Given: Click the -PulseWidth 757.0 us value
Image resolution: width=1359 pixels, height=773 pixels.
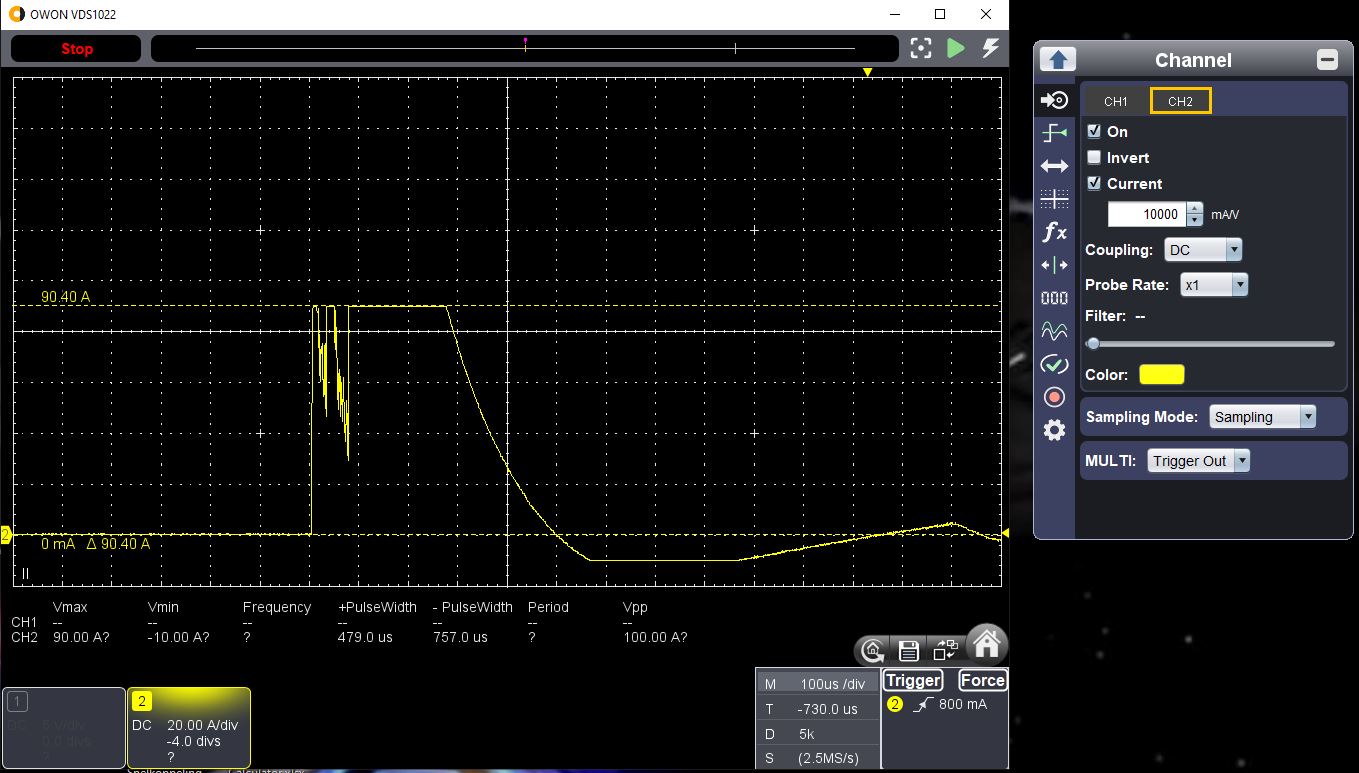Looking at the screenshot, I should 460,637.
